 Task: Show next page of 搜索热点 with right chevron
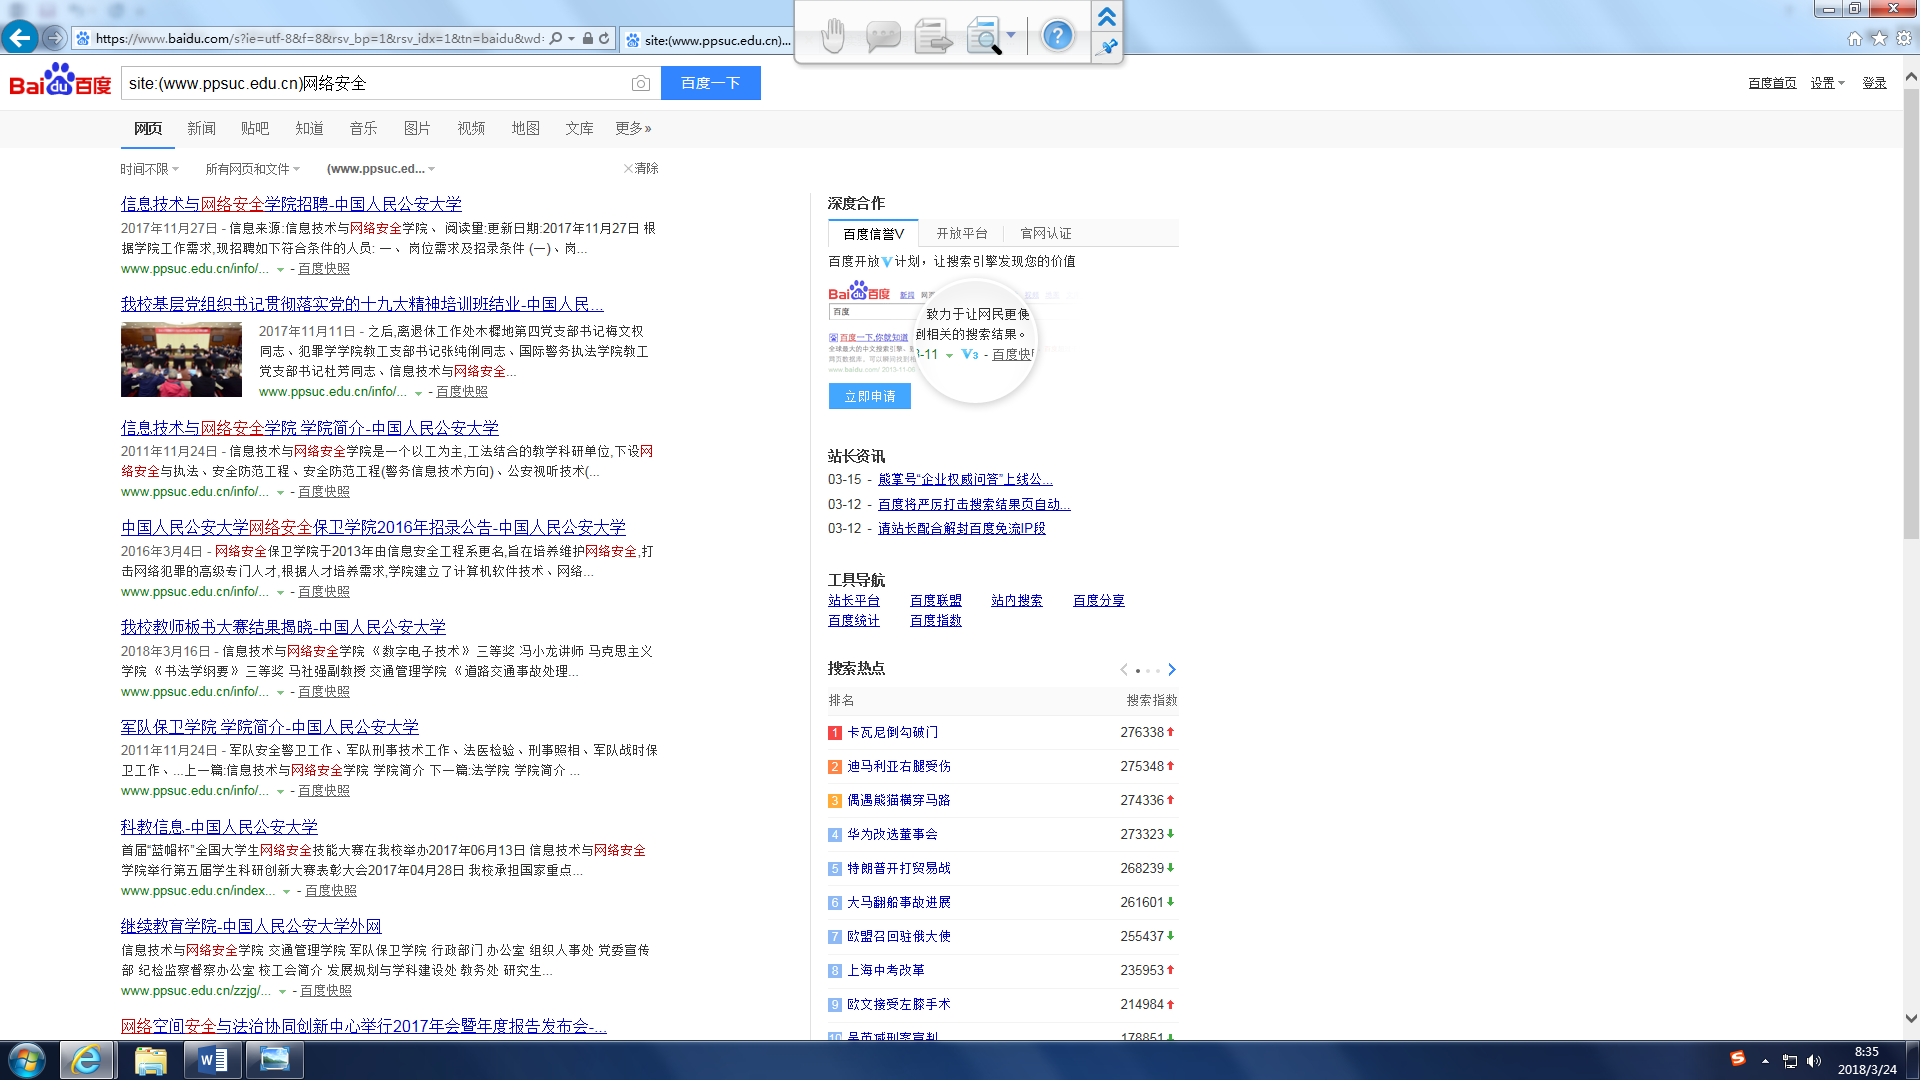[1172, 669]
